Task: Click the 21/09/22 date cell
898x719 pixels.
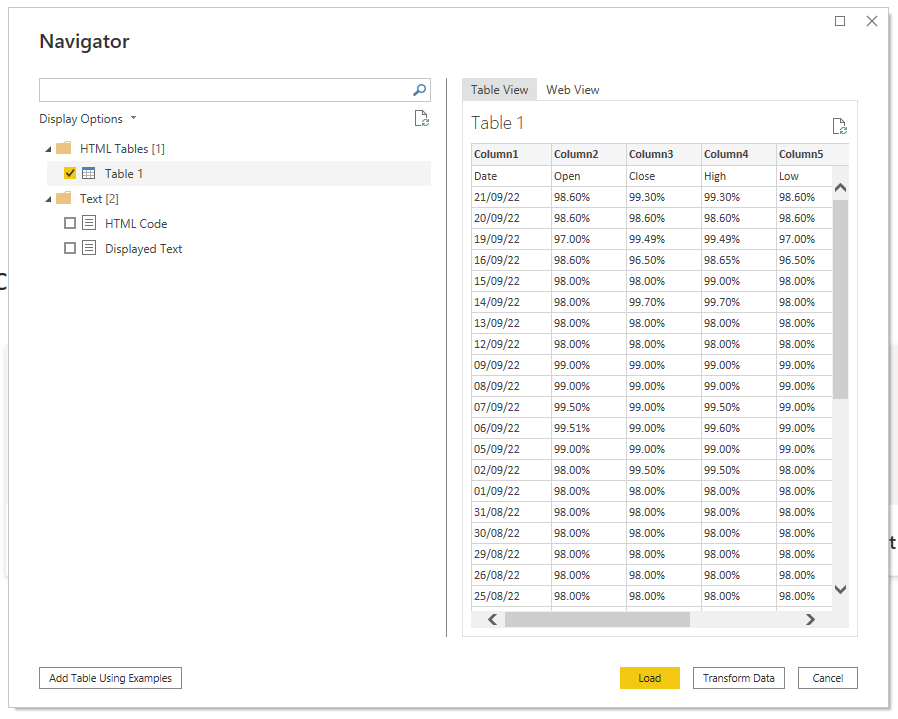Action: 511,197
